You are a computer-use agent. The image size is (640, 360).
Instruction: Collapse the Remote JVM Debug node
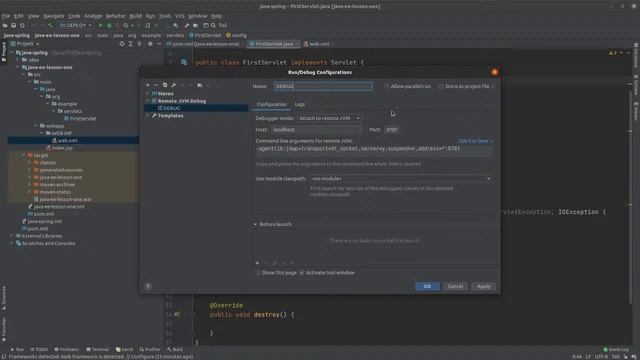click(x=147, y=101)
